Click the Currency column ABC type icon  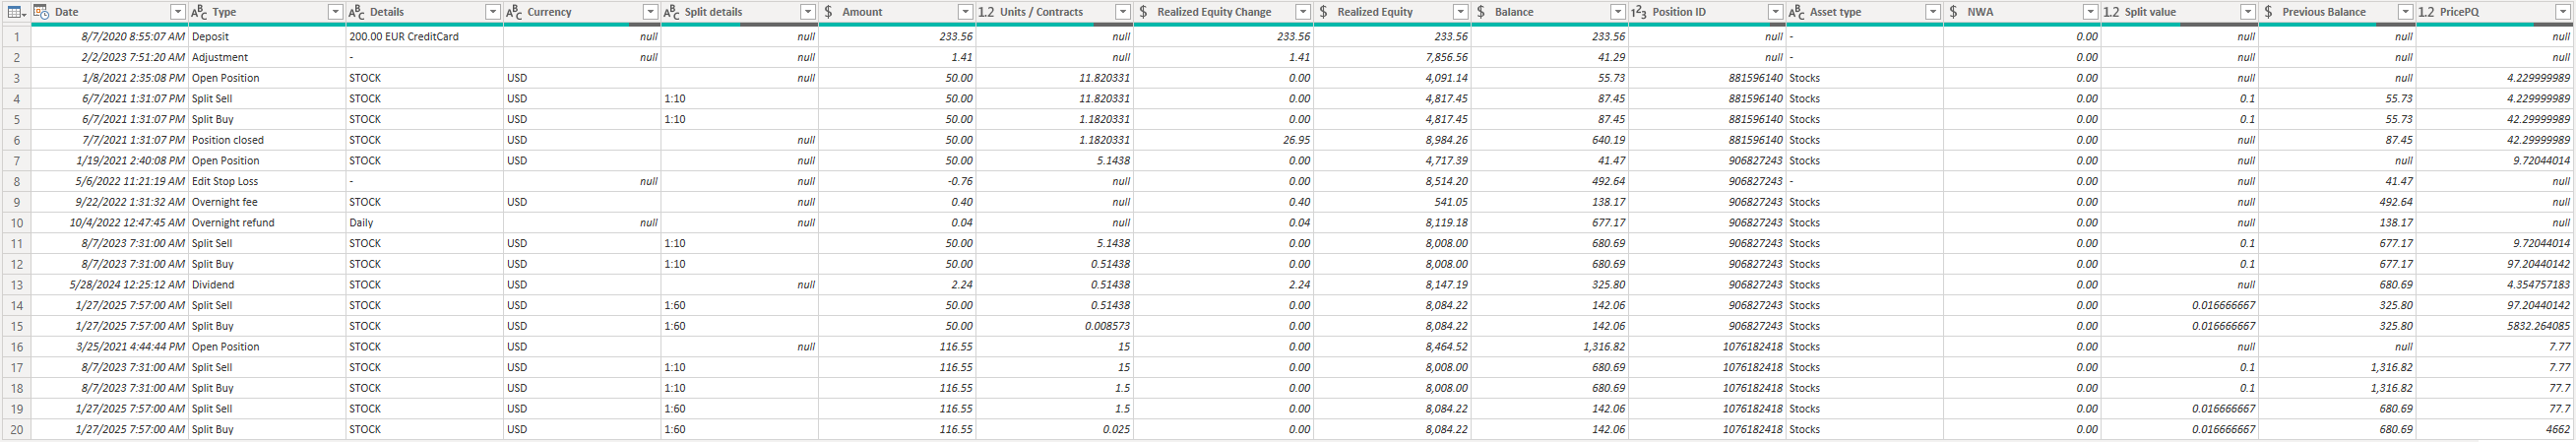[x=514, y=12]
